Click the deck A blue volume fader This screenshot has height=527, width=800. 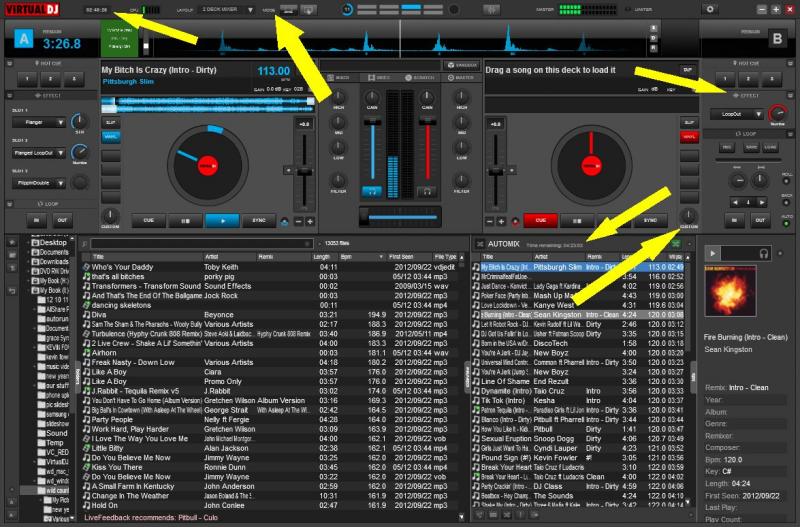tap(372, 122)
